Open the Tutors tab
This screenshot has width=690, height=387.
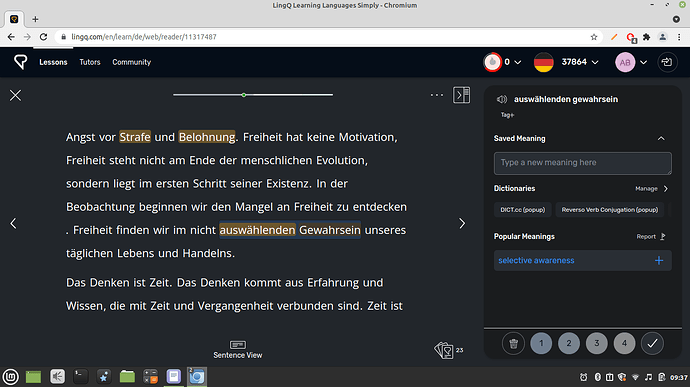(x=90, y=62)
